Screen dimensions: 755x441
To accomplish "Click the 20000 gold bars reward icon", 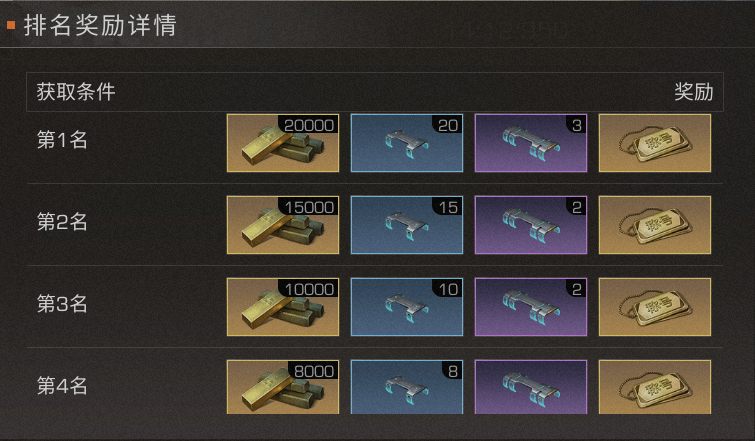I will click(x=283, y=143).
